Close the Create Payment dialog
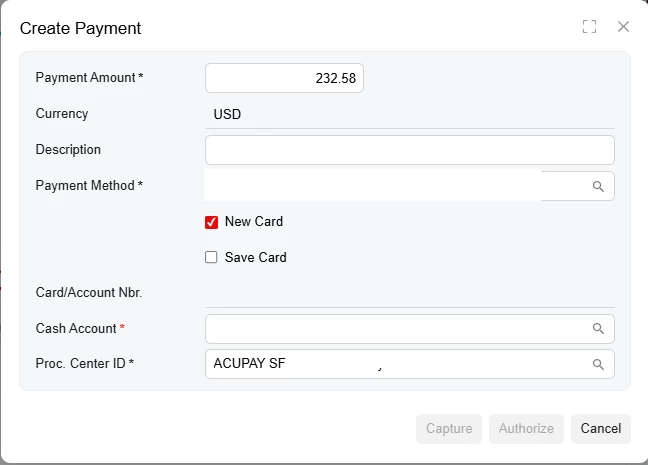The width and height of the screenshot is (648, 465). [x=623, y=27]
